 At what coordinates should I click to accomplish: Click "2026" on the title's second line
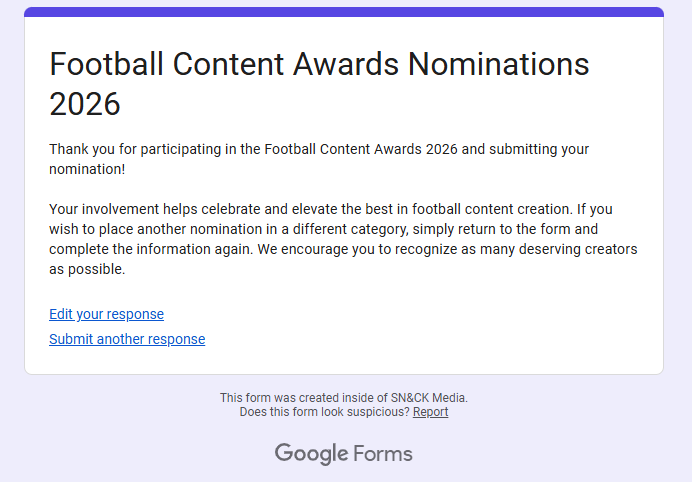85,104
